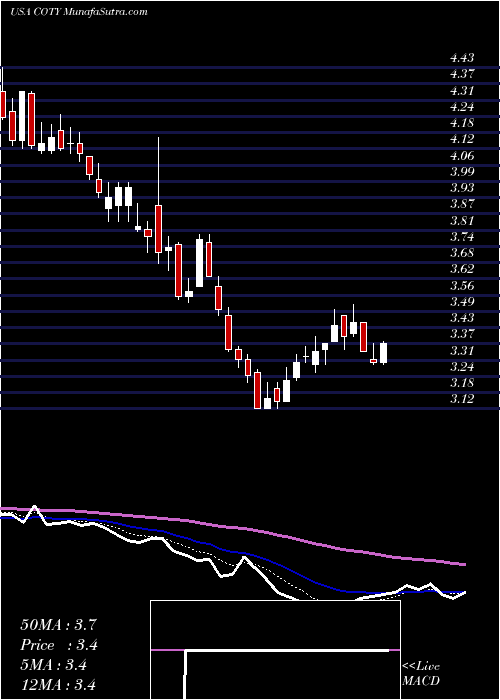The image size is (500, 700).
Task: Click the 4.06 price axis label
Action: coord(462,156)
